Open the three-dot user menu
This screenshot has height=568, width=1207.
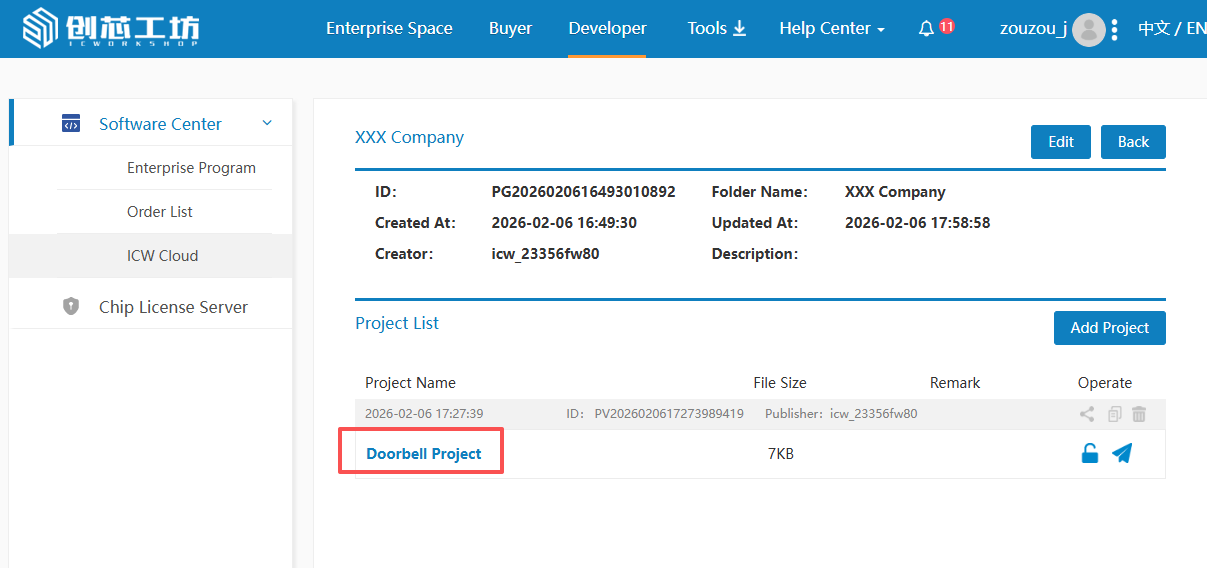(1115, 30)
